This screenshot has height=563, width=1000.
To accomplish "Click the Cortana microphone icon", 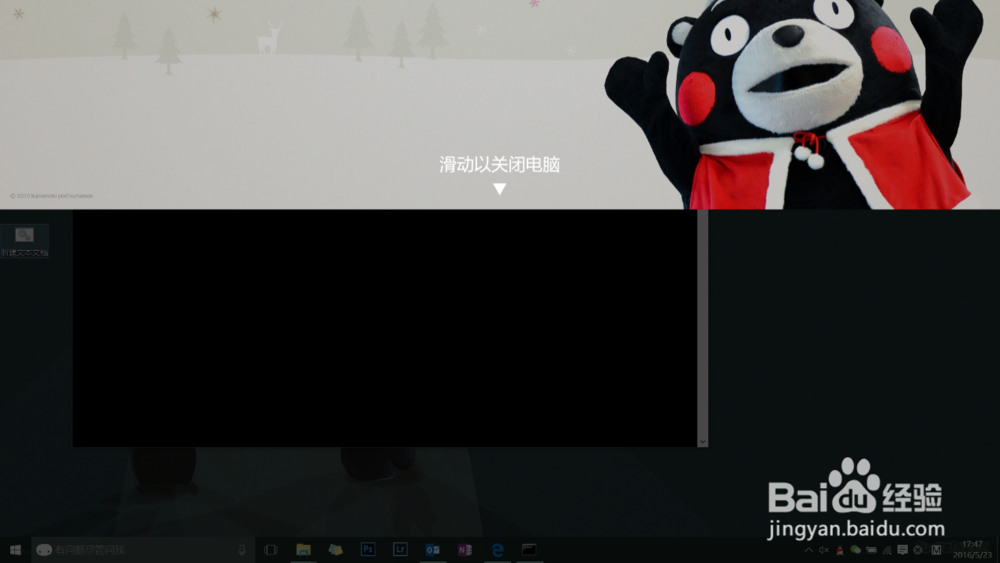I will point(242,550).
